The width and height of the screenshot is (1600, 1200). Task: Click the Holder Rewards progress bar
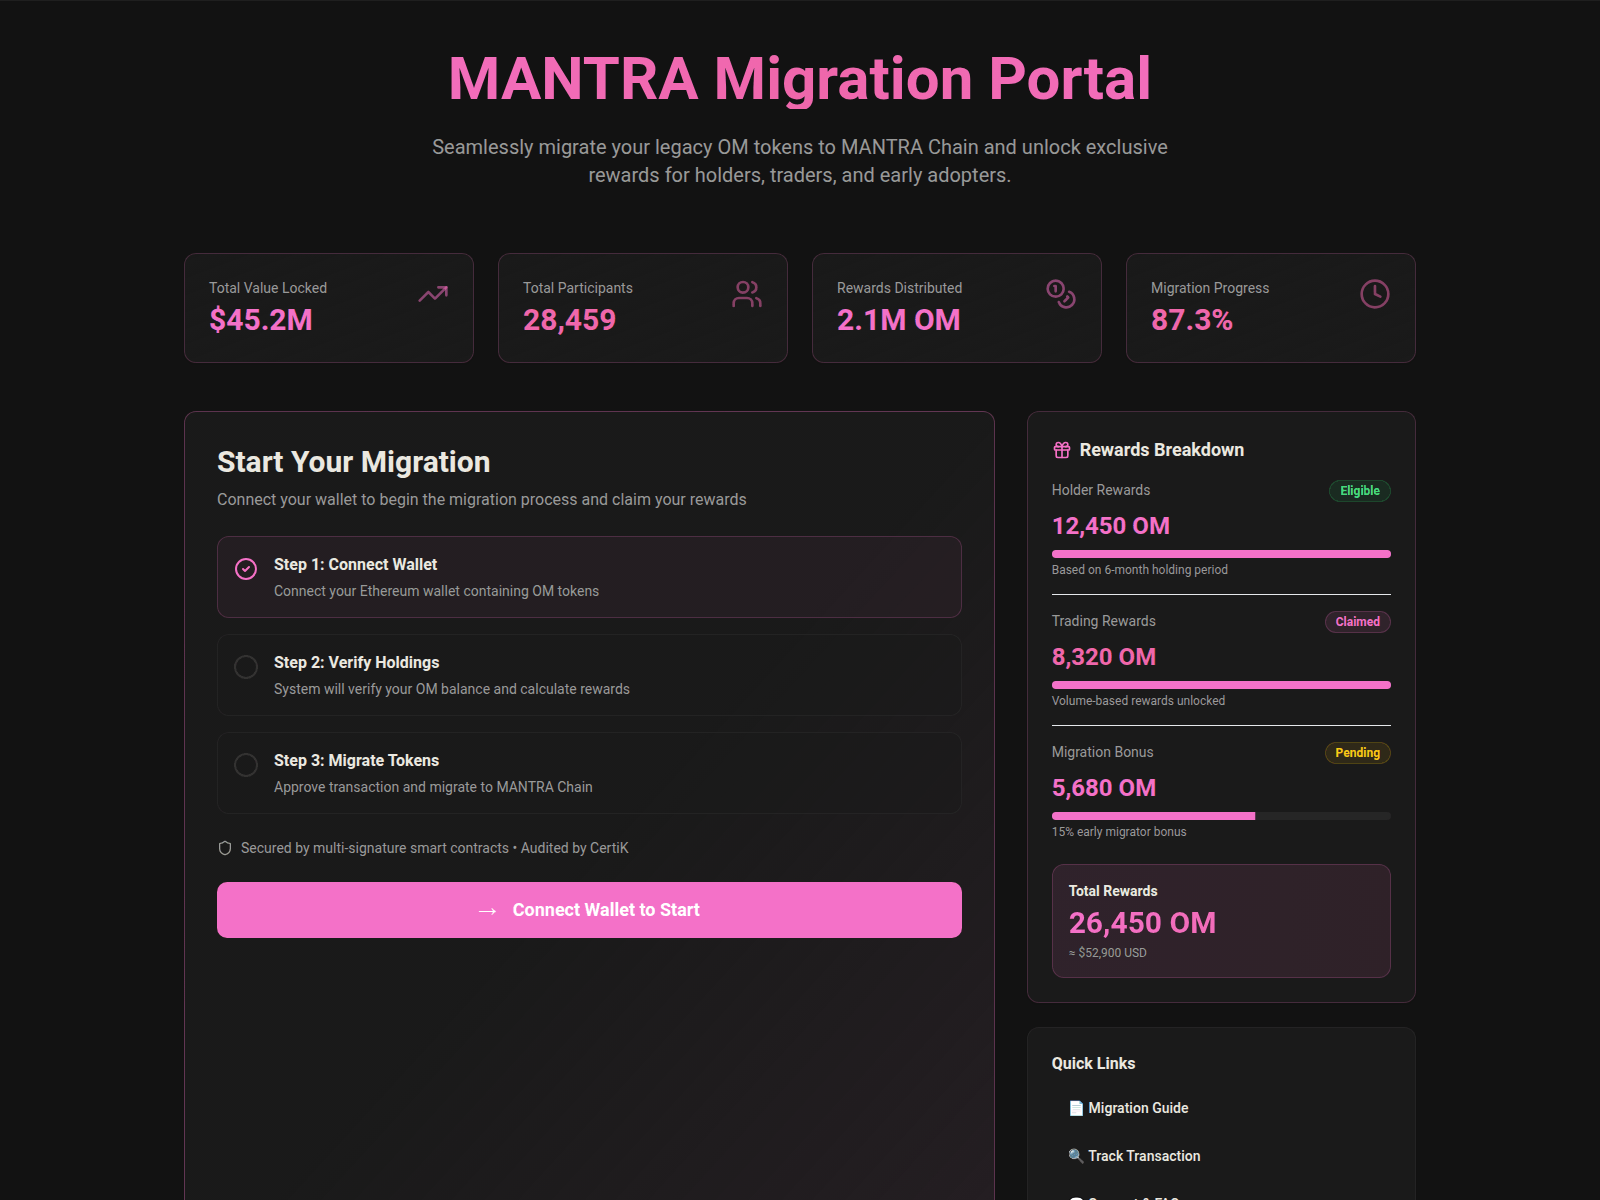1221,554
